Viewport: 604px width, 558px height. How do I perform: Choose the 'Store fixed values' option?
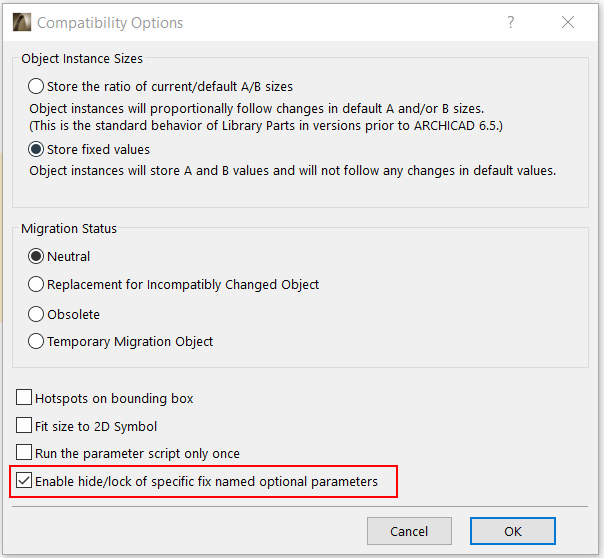37,150
